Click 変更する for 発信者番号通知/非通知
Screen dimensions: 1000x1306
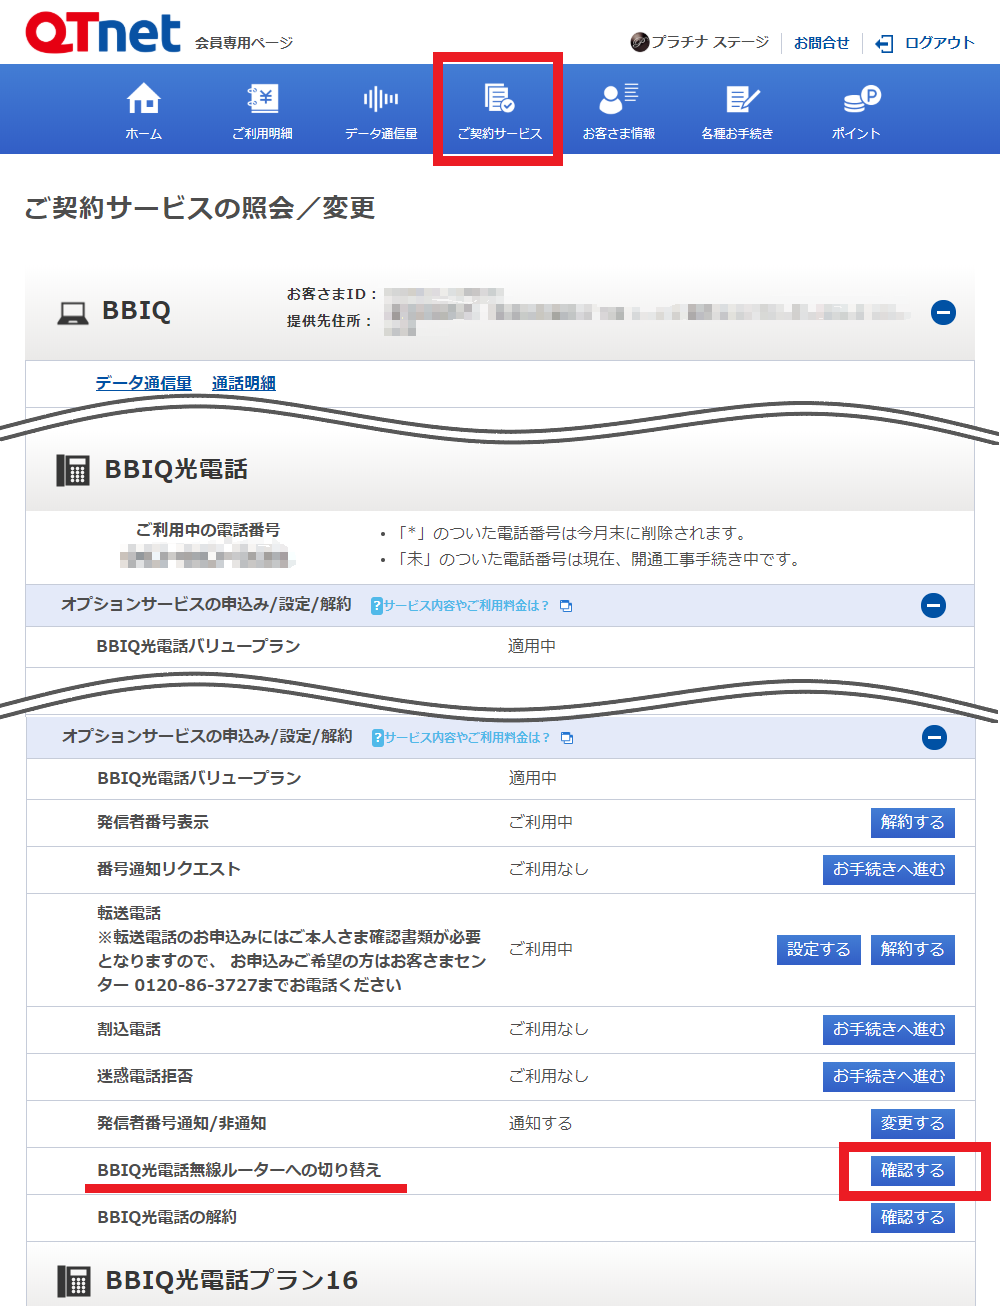point(912,1123)
